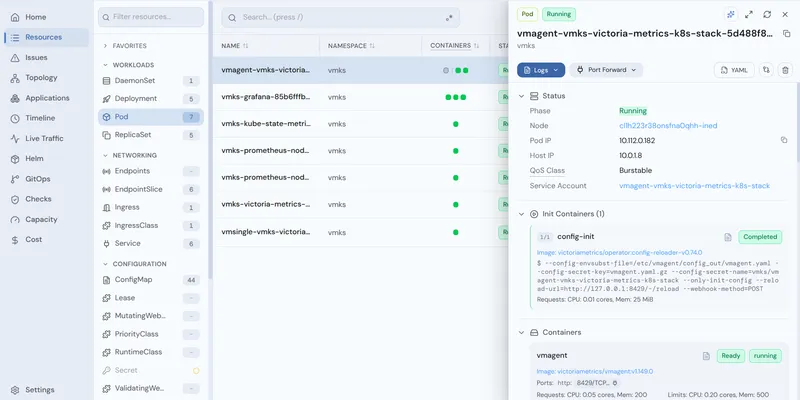Screen dimensions: 800x400
Task: Click the AI assistant sparkle icon in panel header
Action: (x=731, y=14)
